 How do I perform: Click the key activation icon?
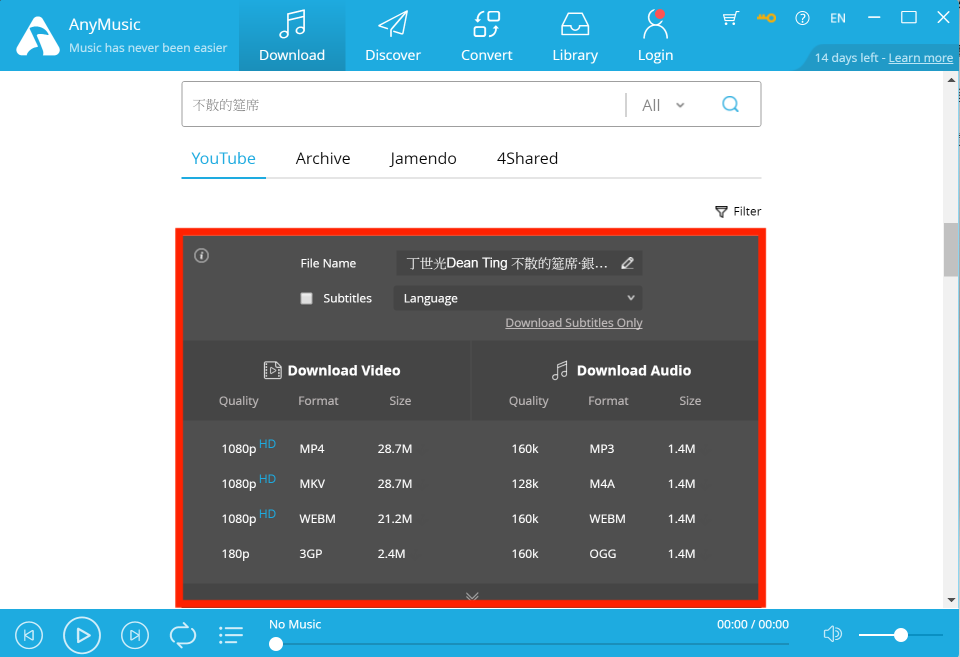click(x=766, y=18)
